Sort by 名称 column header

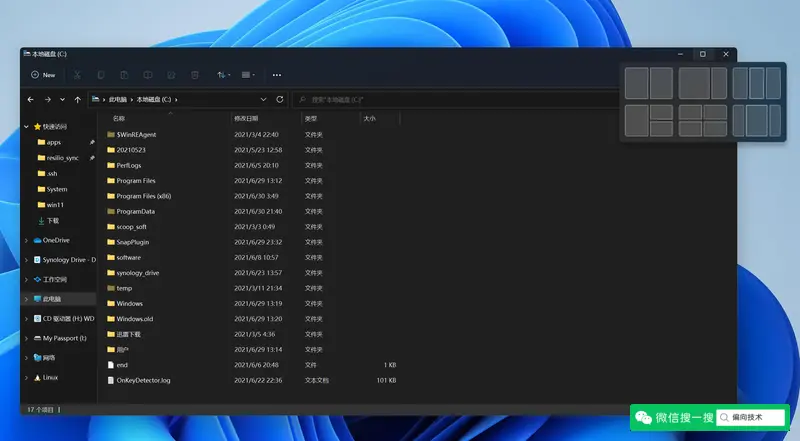(x=118, y=118)
